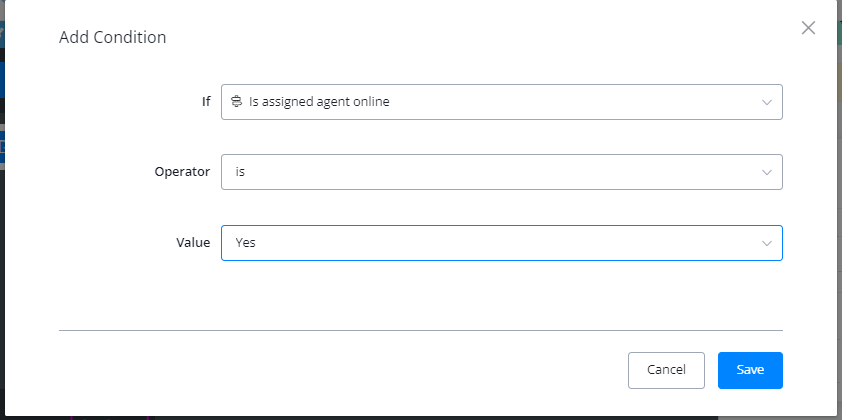
Task: Expand the If dropdown chevron
Action: 767,102
